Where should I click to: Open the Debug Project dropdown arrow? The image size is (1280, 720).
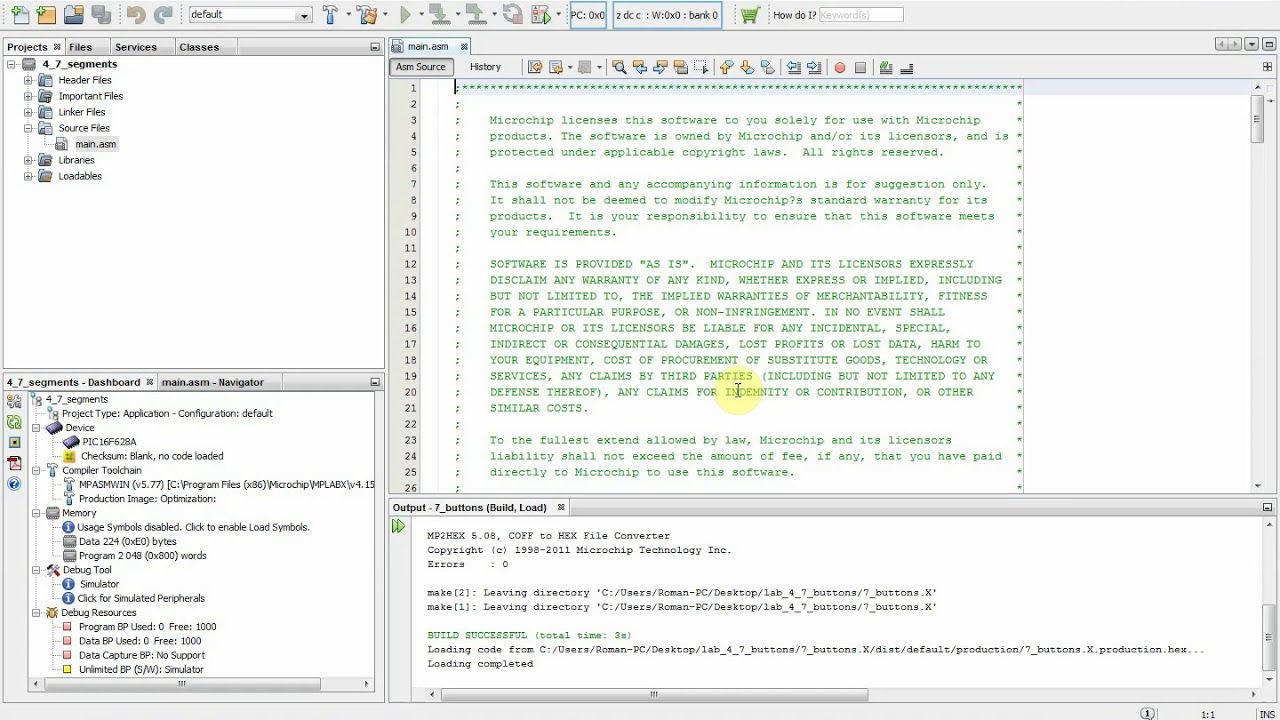coord(560,15)
